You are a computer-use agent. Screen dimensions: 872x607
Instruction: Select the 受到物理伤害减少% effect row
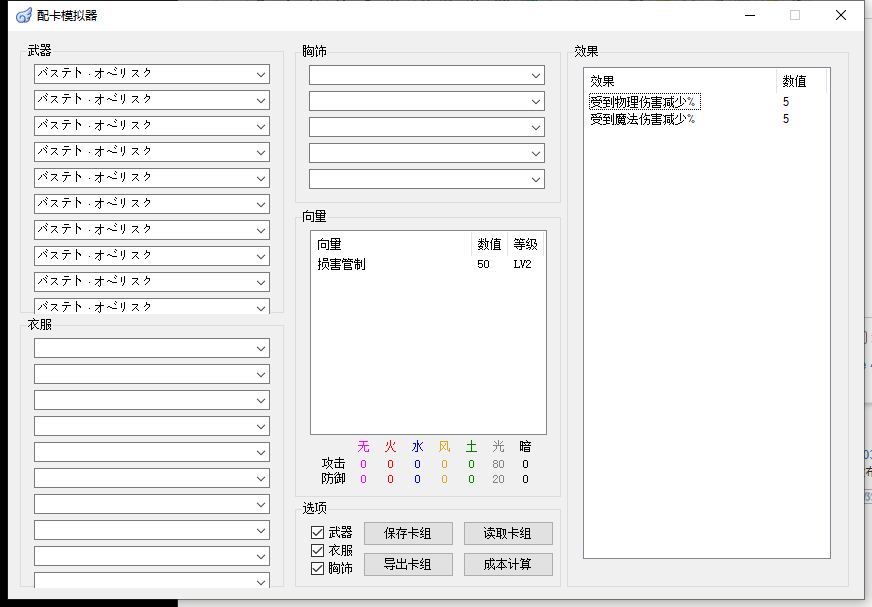click(643, 102)
